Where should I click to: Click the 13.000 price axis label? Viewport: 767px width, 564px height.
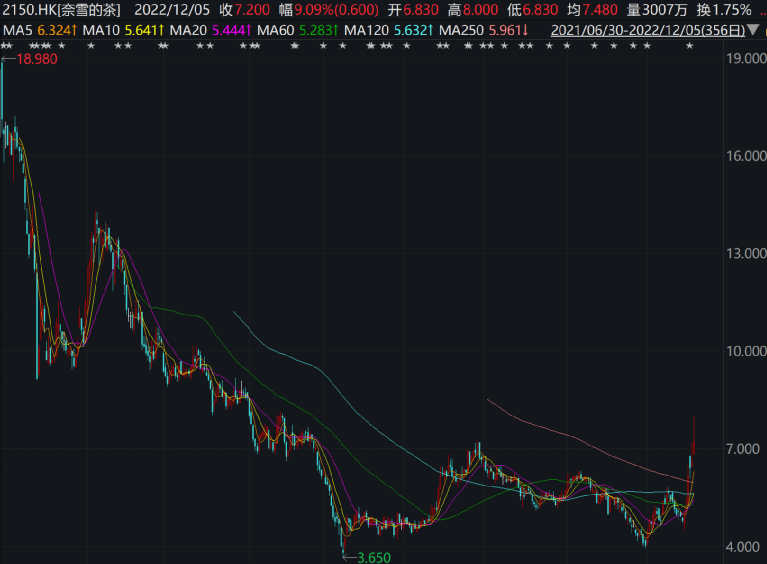(x=746, y=253)
